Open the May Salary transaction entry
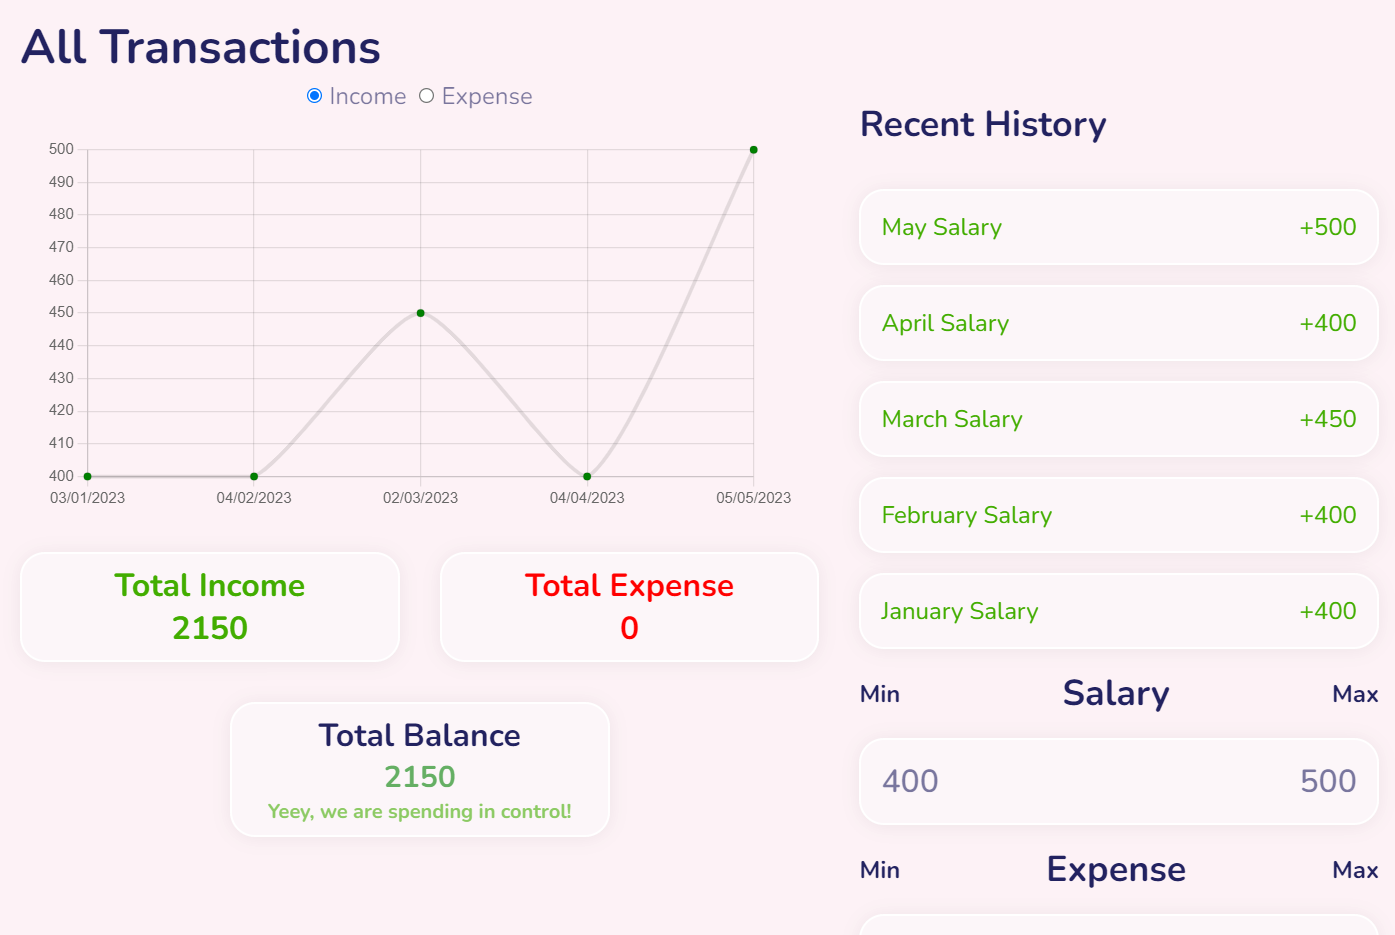 1117,227
